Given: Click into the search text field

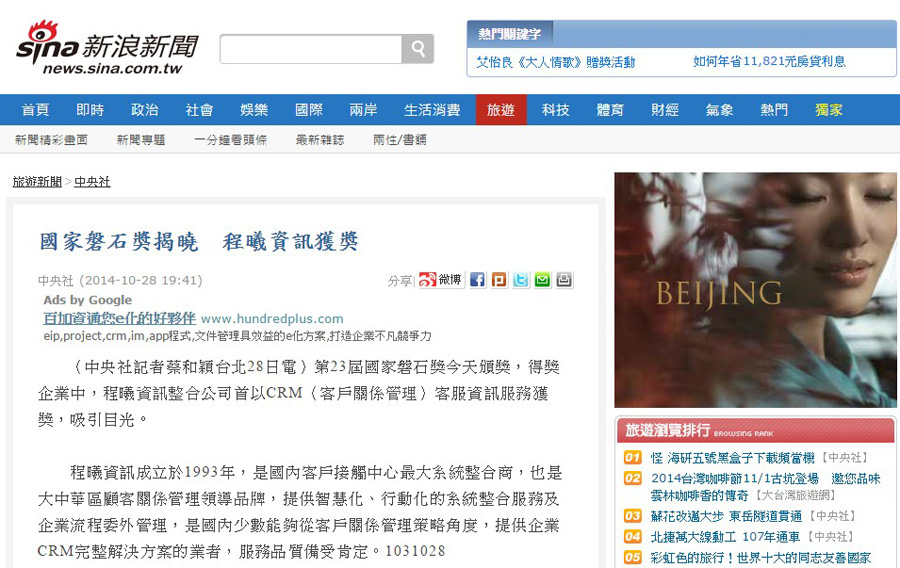Looking at the screenshot, I should click(311, 49).
